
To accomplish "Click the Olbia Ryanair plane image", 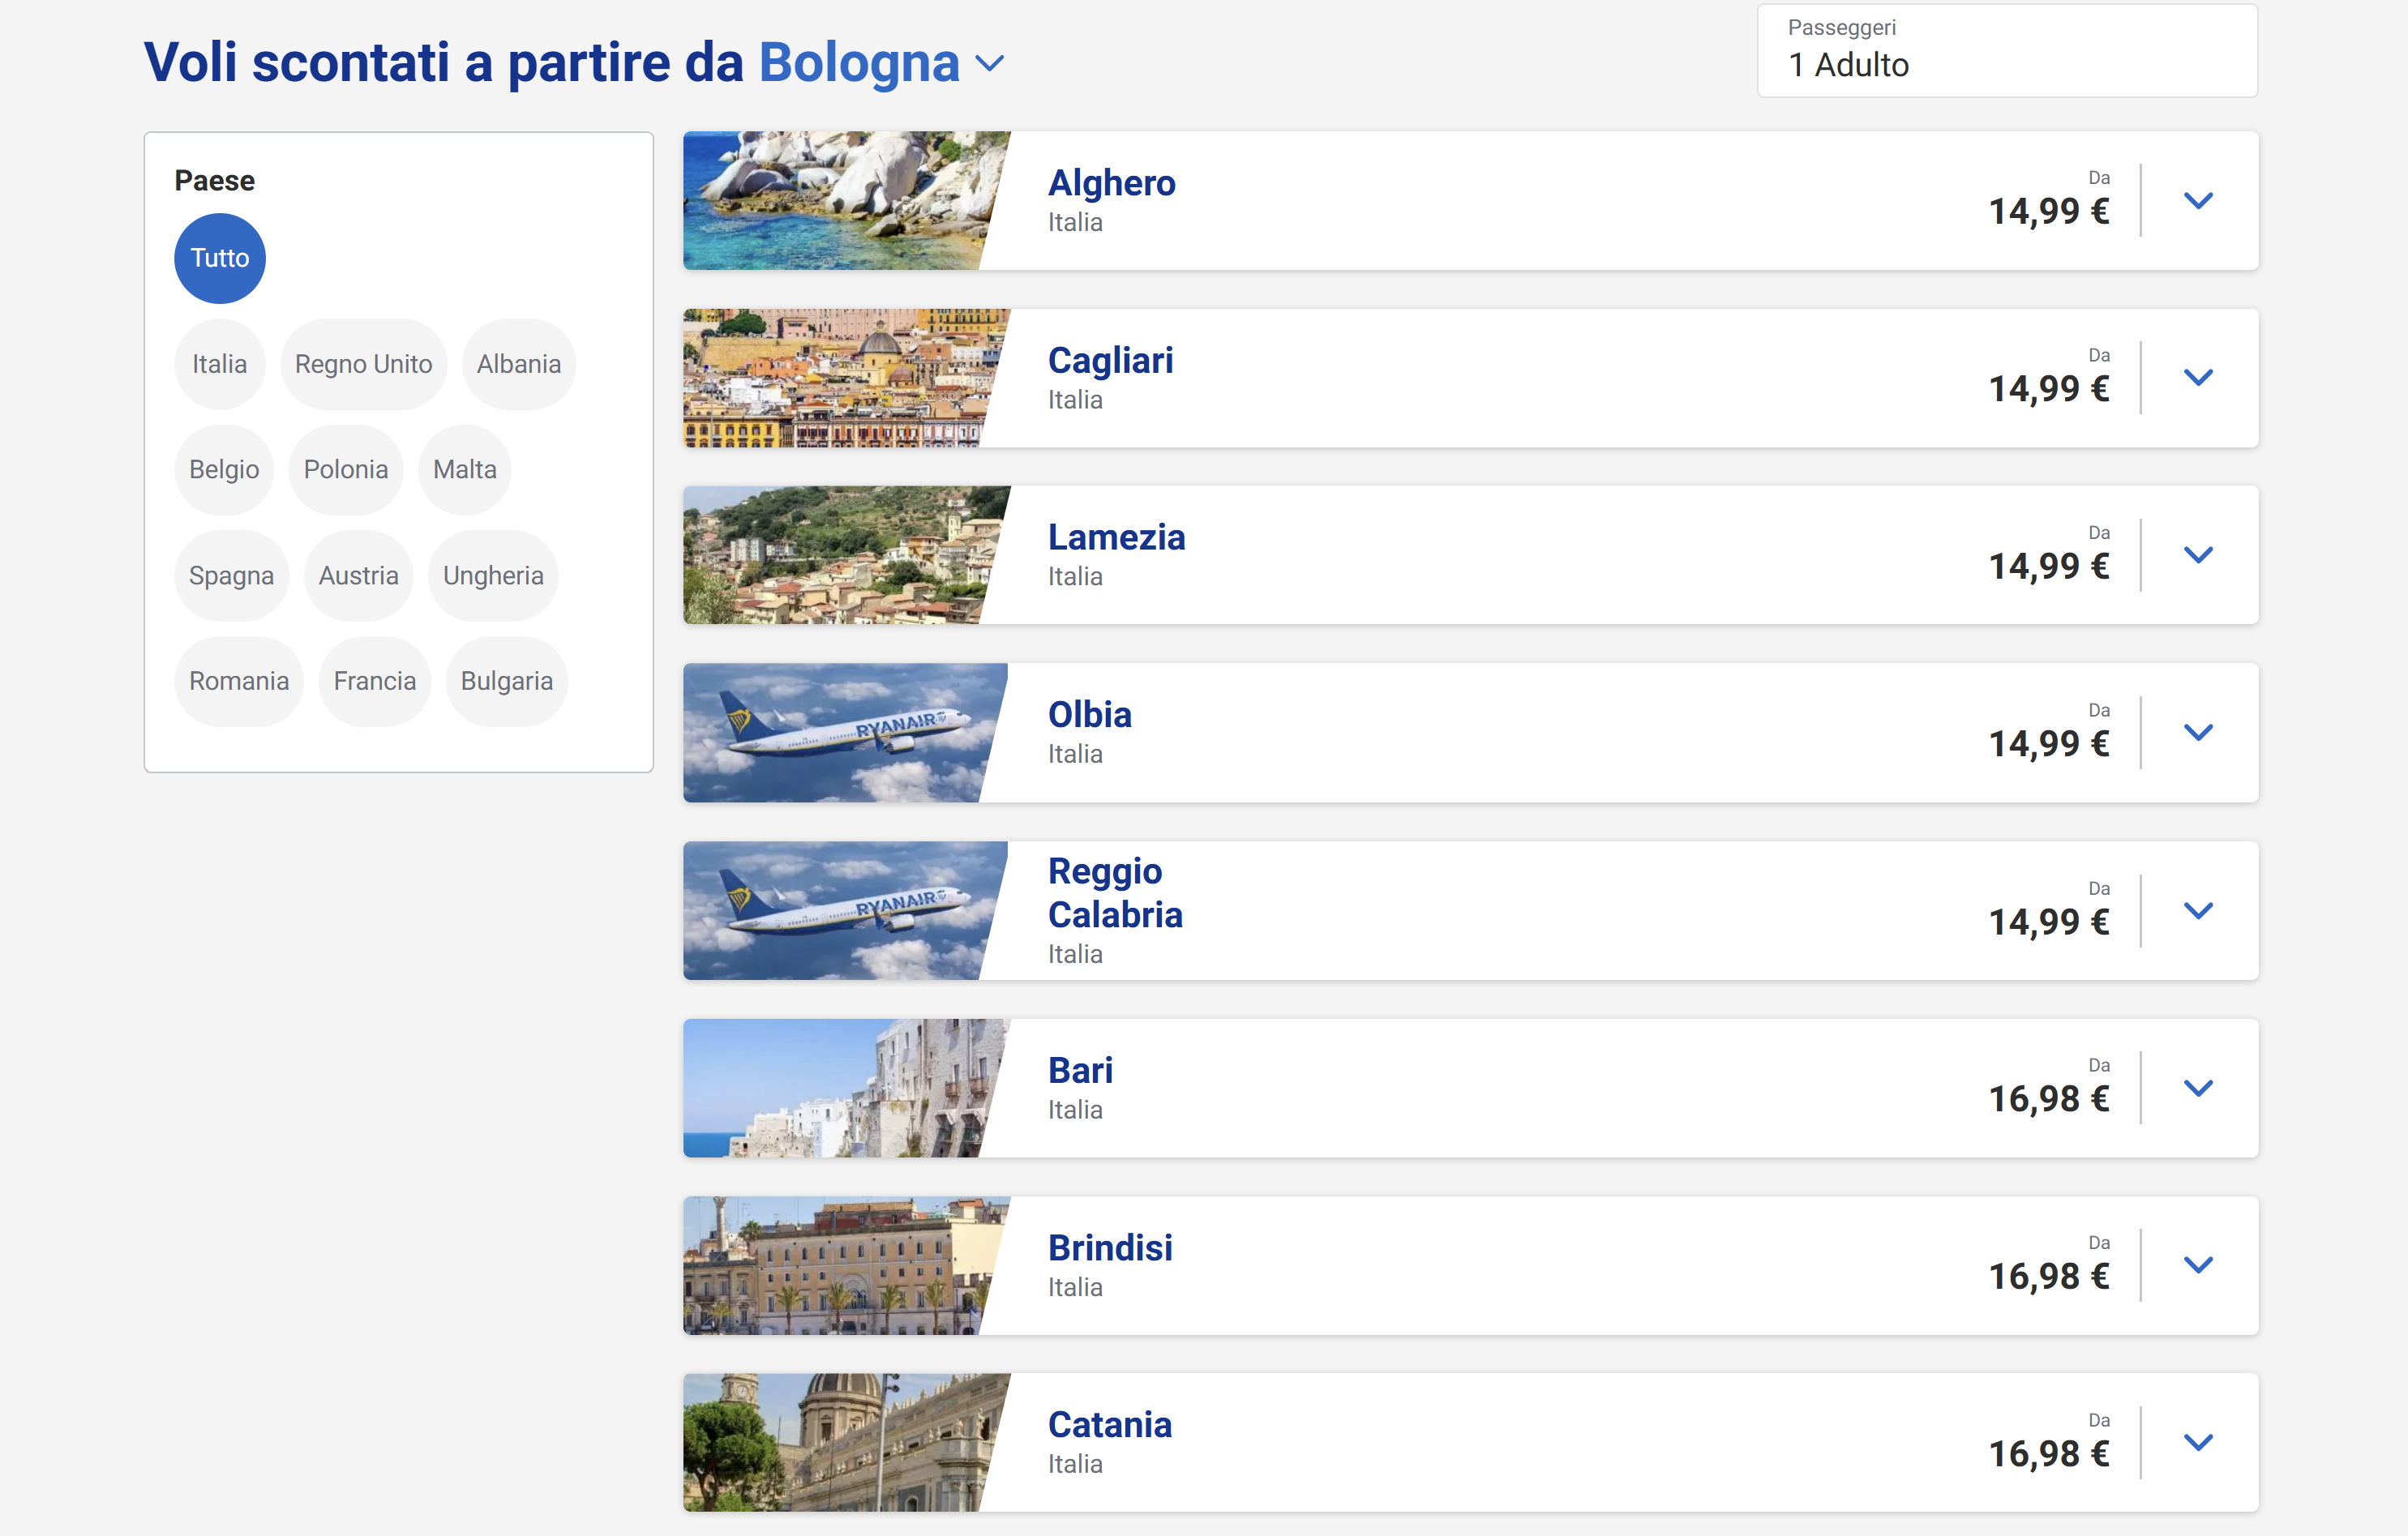I will click(845, 733).
